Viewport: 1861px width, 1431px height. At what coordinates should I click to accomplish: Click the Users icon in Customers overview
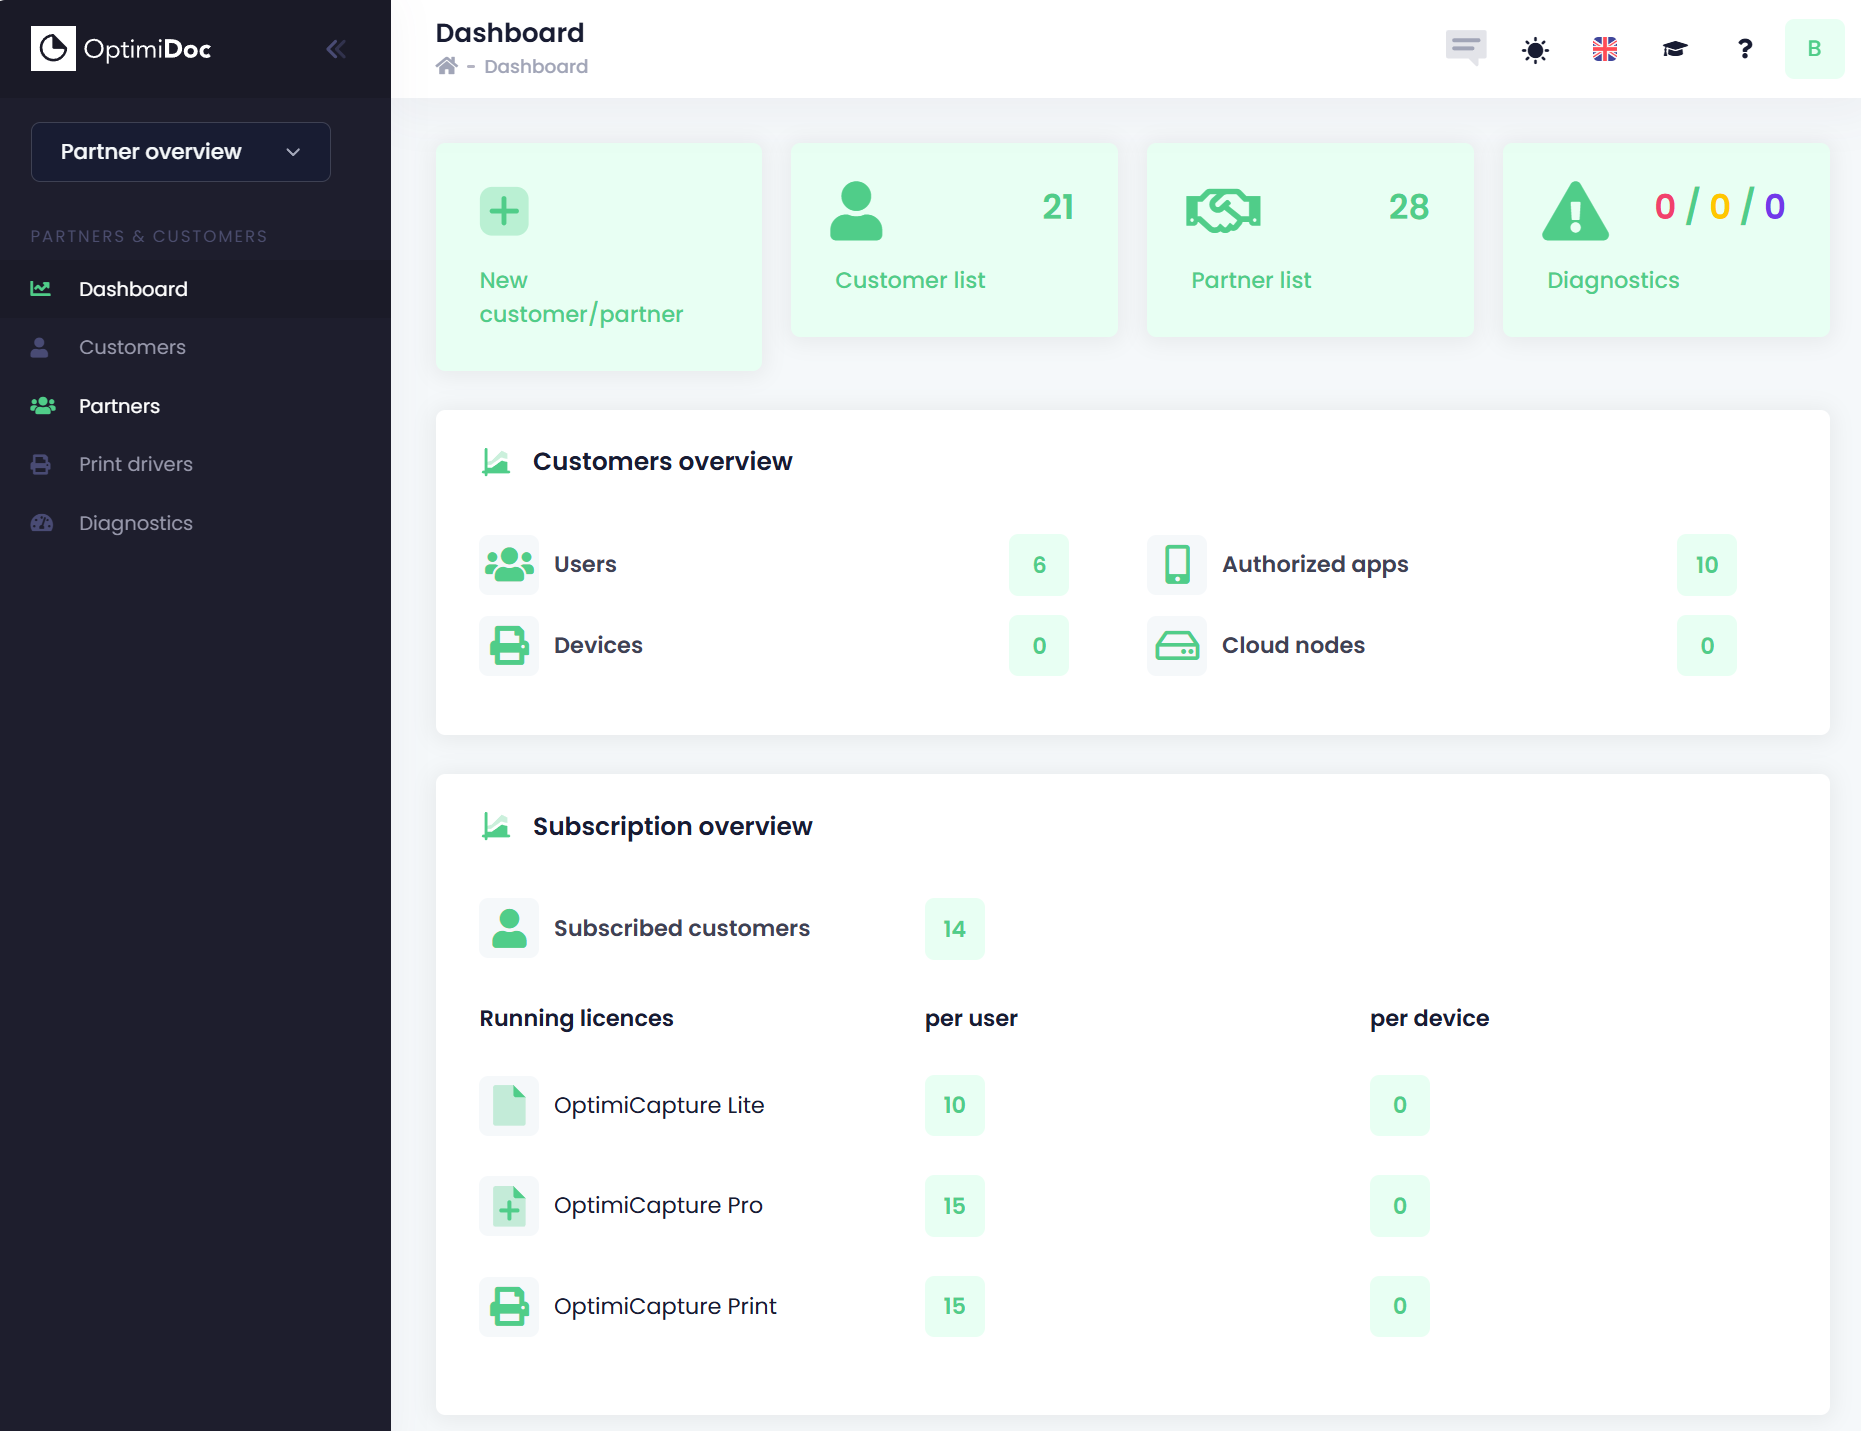[509, 565]
